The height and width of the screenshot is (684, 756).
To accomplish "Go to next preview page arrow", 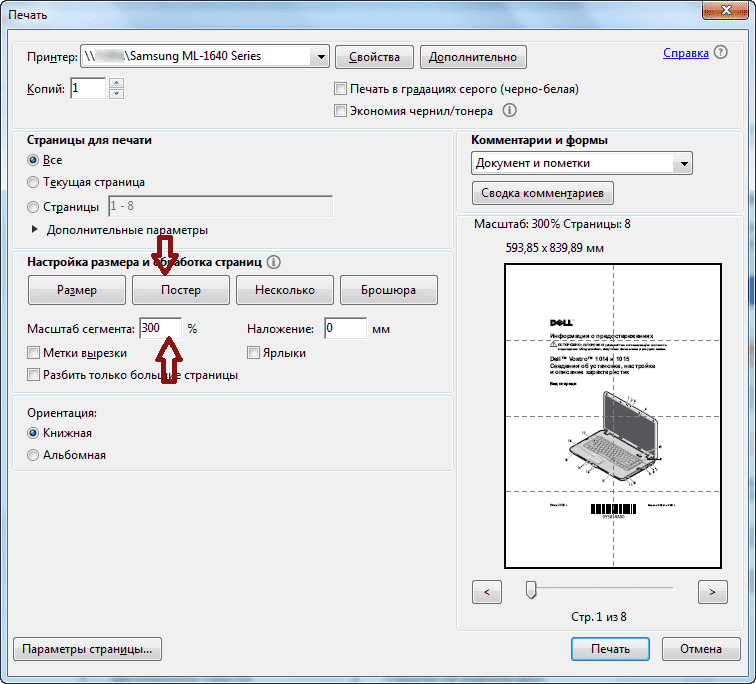I will [x=712, y=592].
